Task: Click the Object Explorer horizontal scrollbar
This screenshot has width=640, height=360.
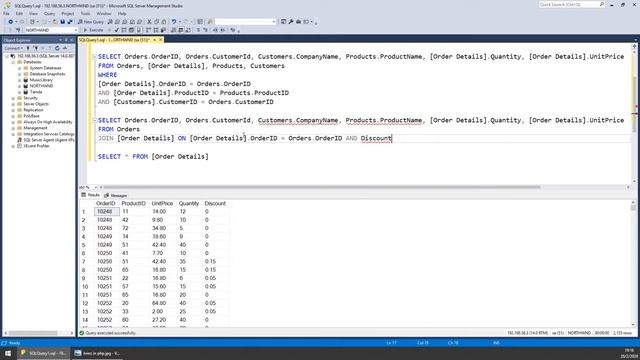Action: [x=33, y=333]
